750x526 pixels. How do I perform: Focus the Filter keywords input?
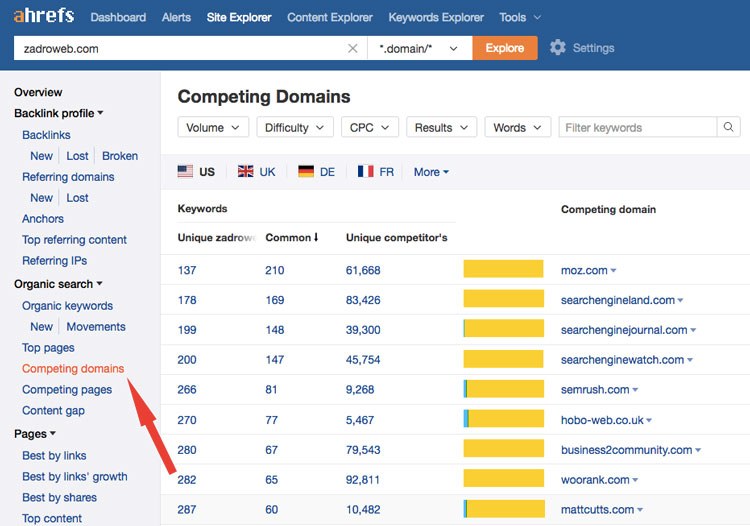pyautogui.click(x=638, y=127)
